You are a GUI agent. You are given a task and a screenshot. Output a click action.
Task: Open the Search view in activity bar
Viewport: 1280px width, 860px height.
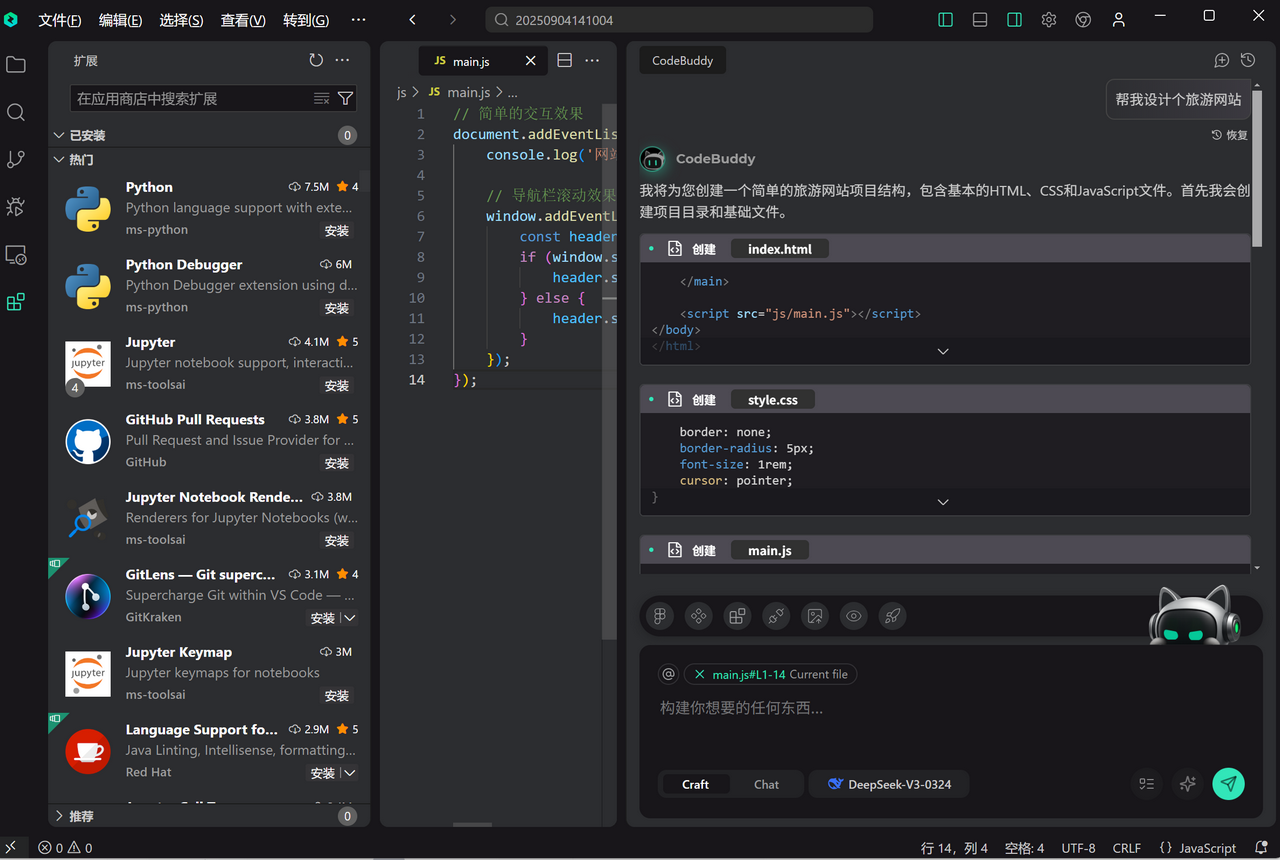tap(16, 112)
